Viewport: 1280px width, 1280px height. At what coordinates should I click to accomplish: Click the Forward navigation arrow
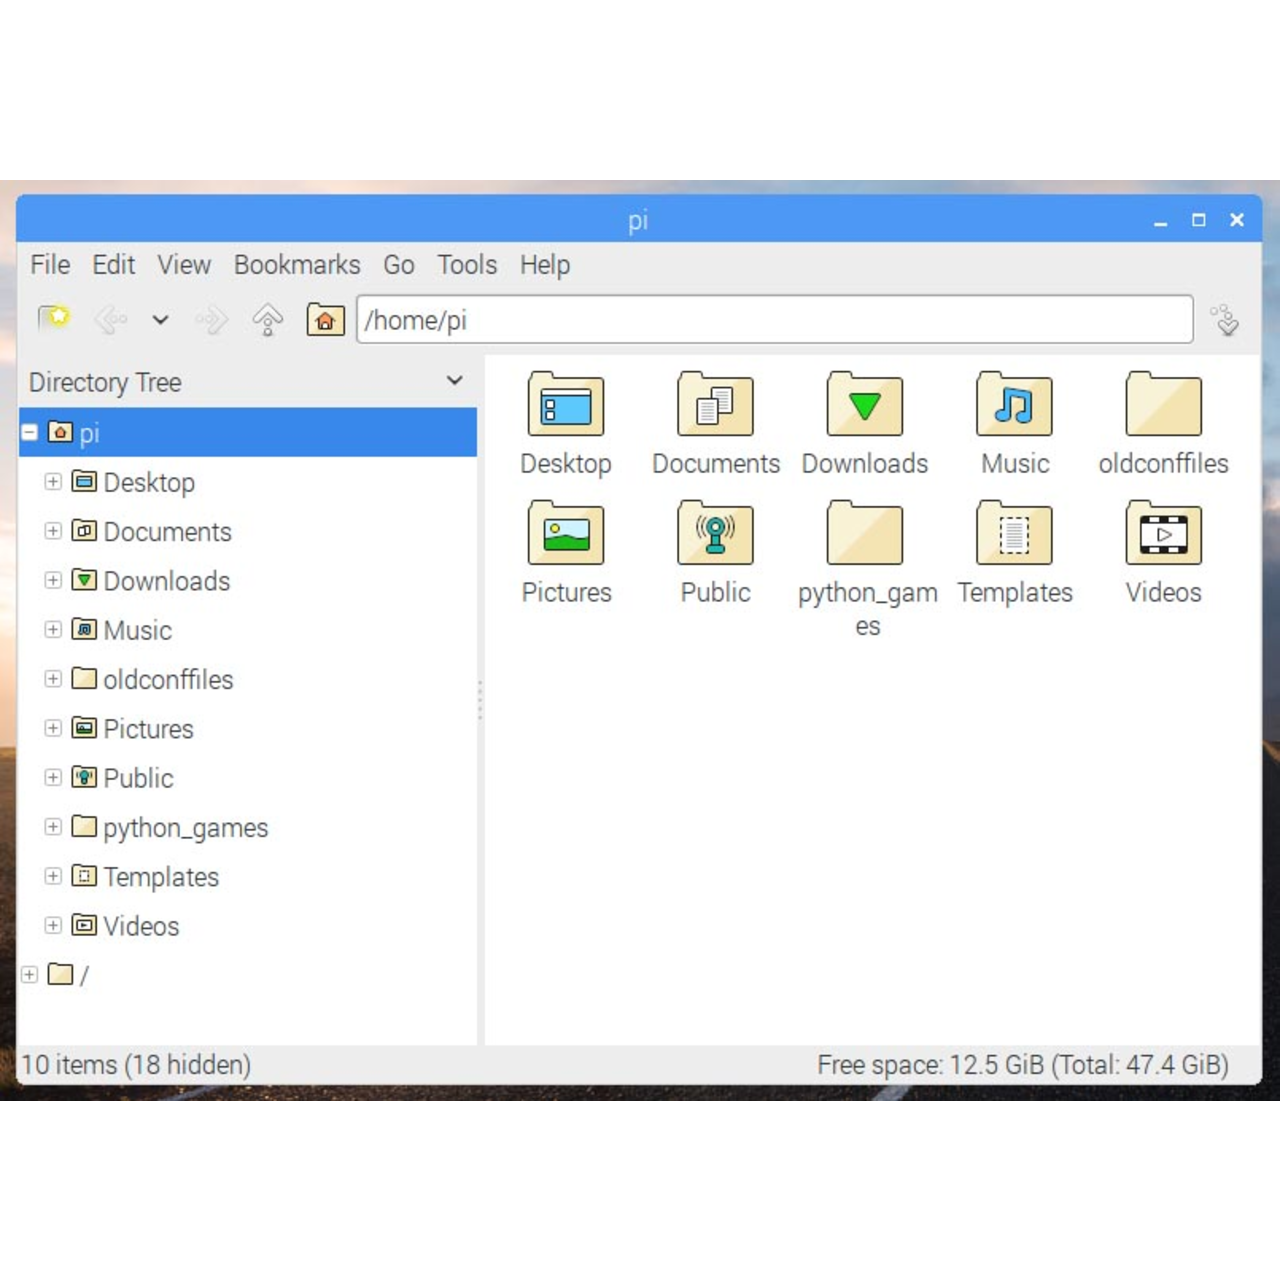[211, 320]
